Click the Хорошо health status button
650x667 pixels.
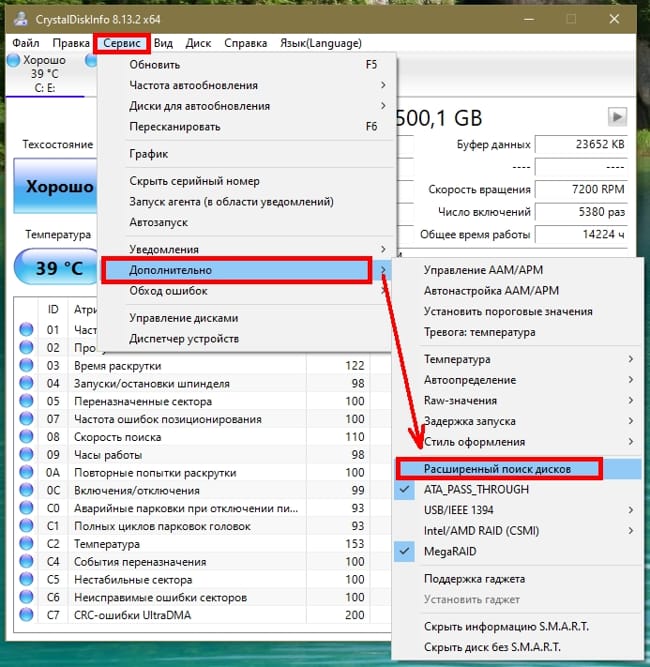point(55,186)
